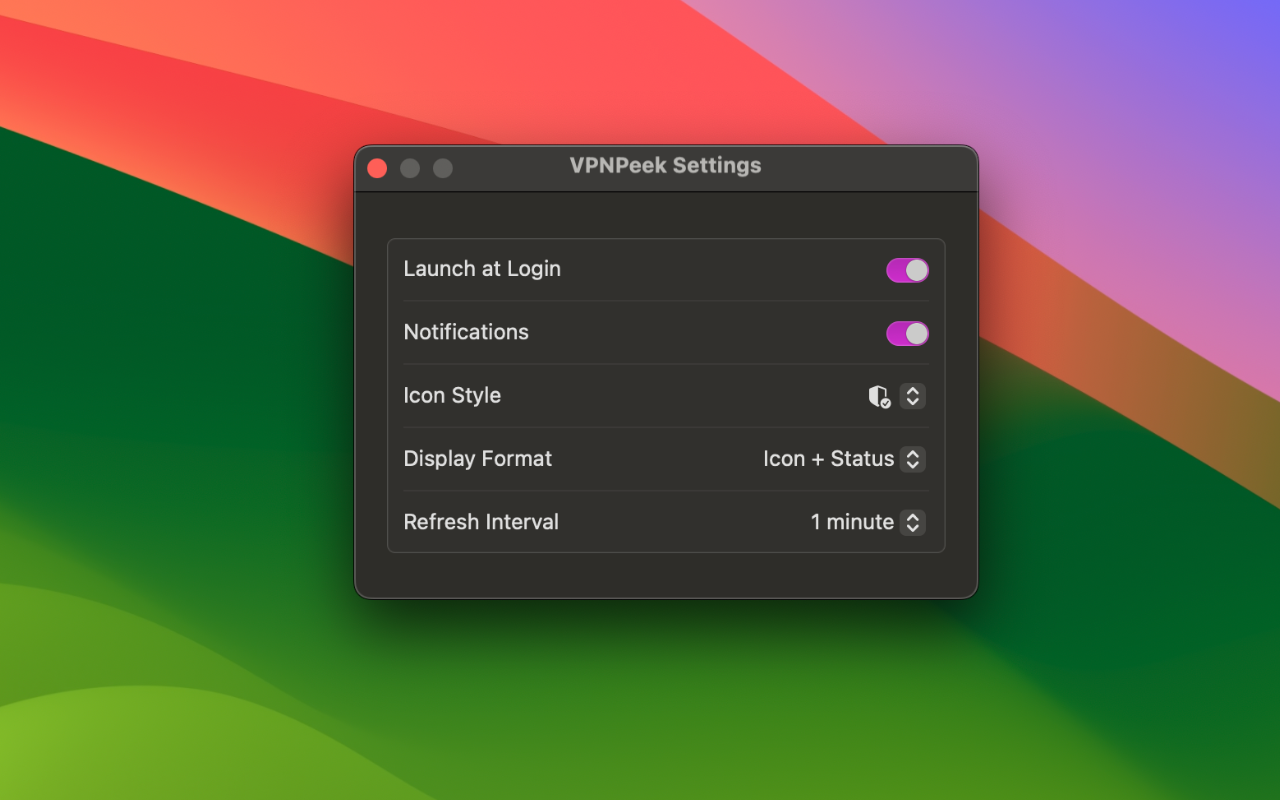Click the Launch at Login label

click(x=482, y=268)
